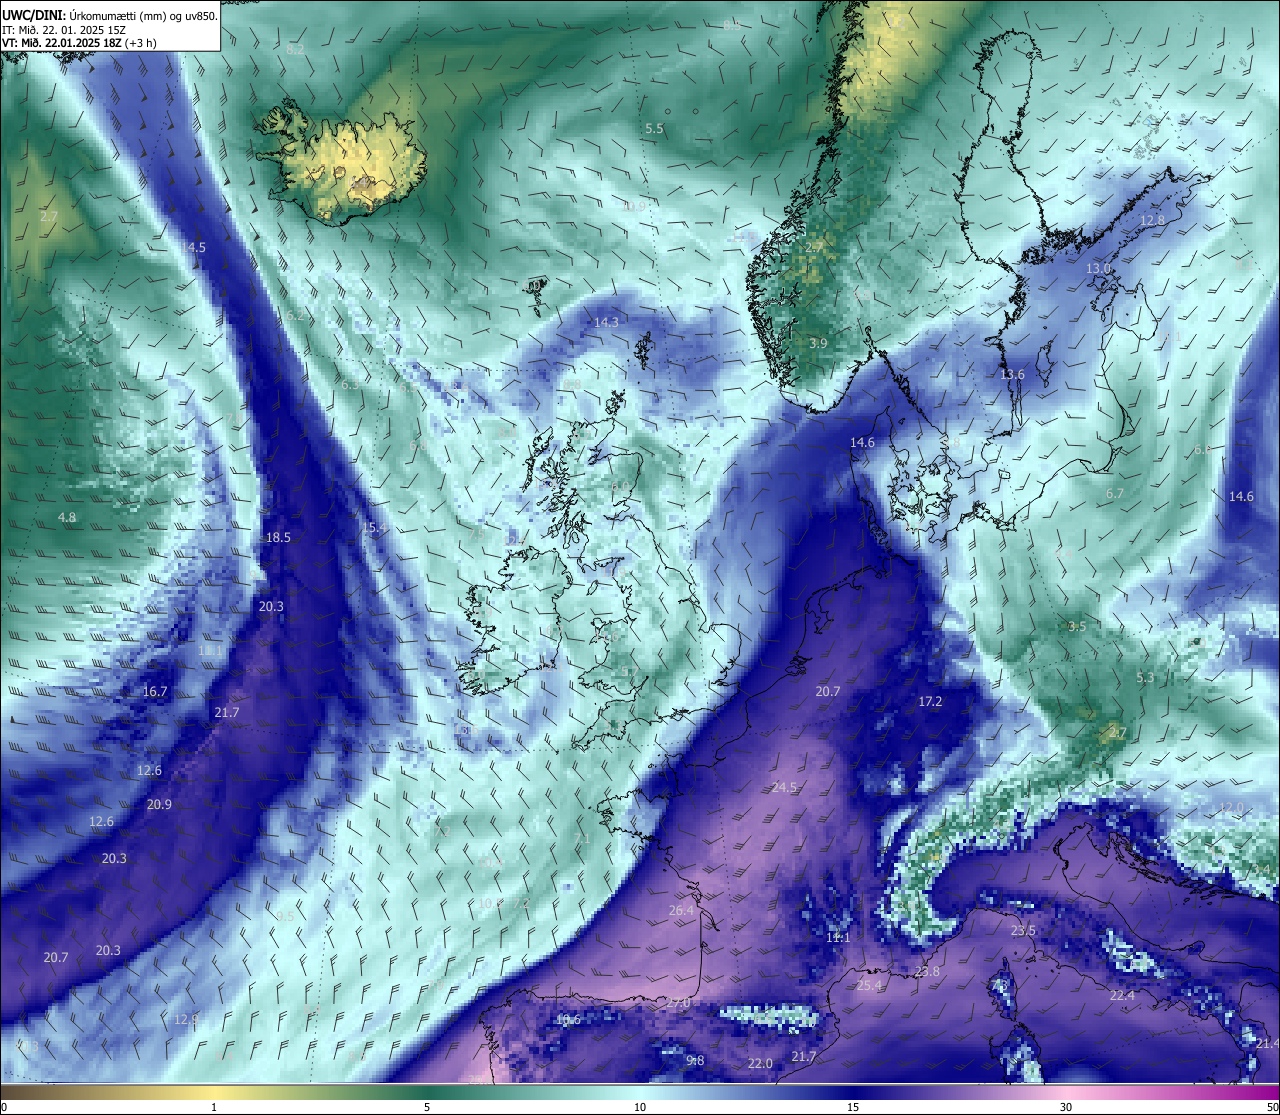Click the 5.3 value label
The width and height of the screenshot is (1280, 1115).
(1145, 678)
